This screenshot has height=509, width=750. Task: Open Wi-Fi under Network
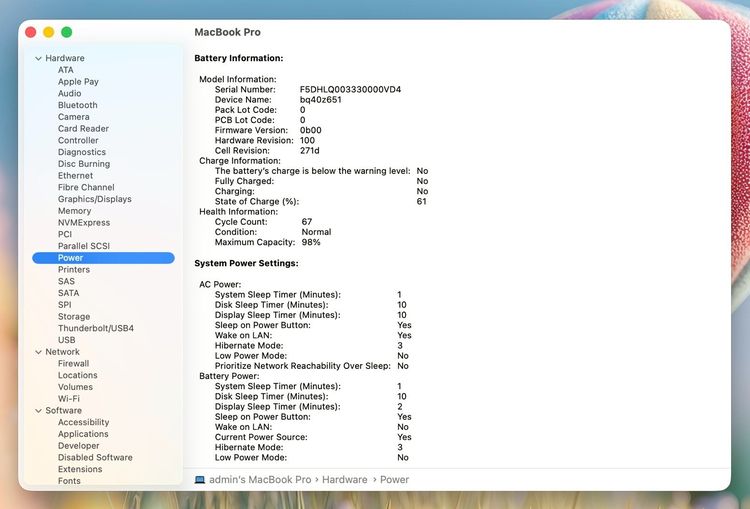point(69,399)
